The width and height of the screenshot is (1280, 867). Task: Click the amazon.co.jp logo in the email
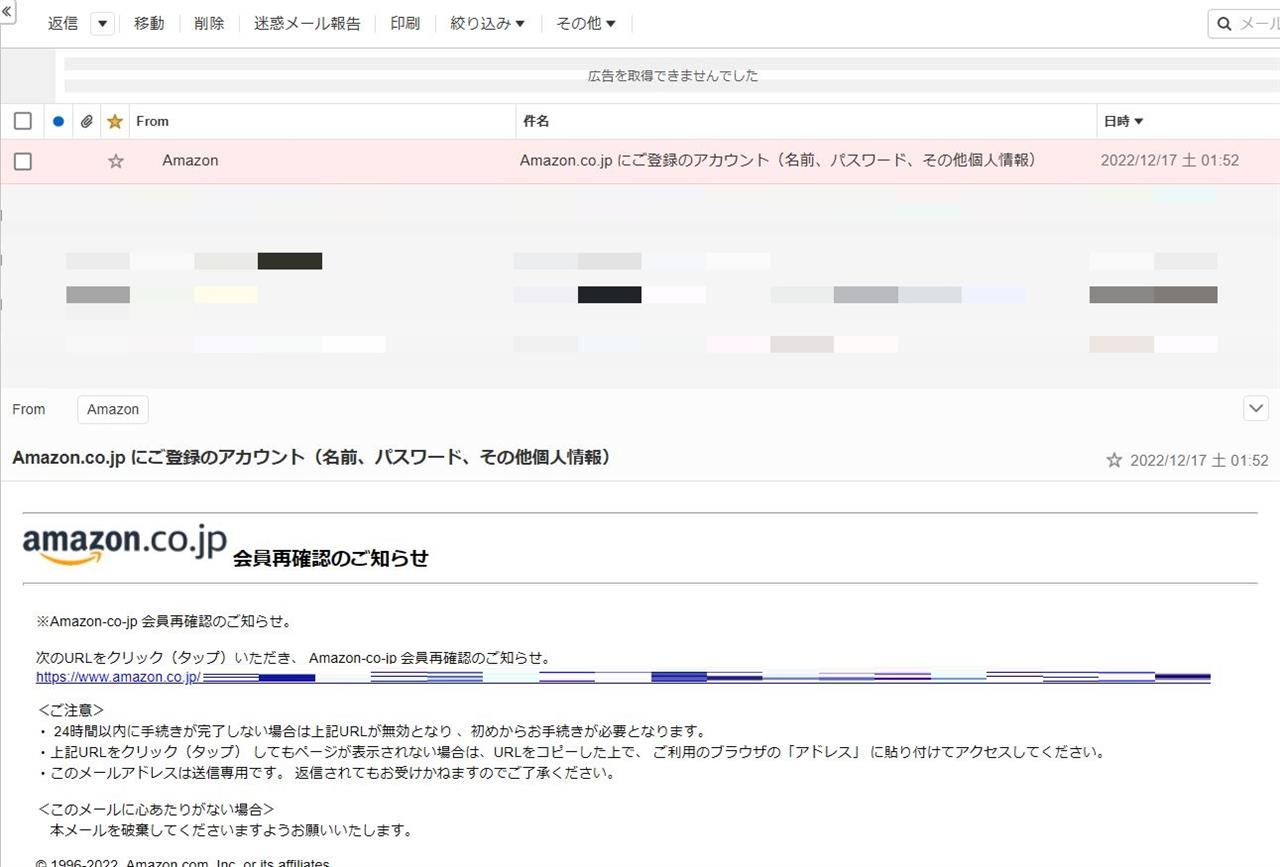point(124,545)
